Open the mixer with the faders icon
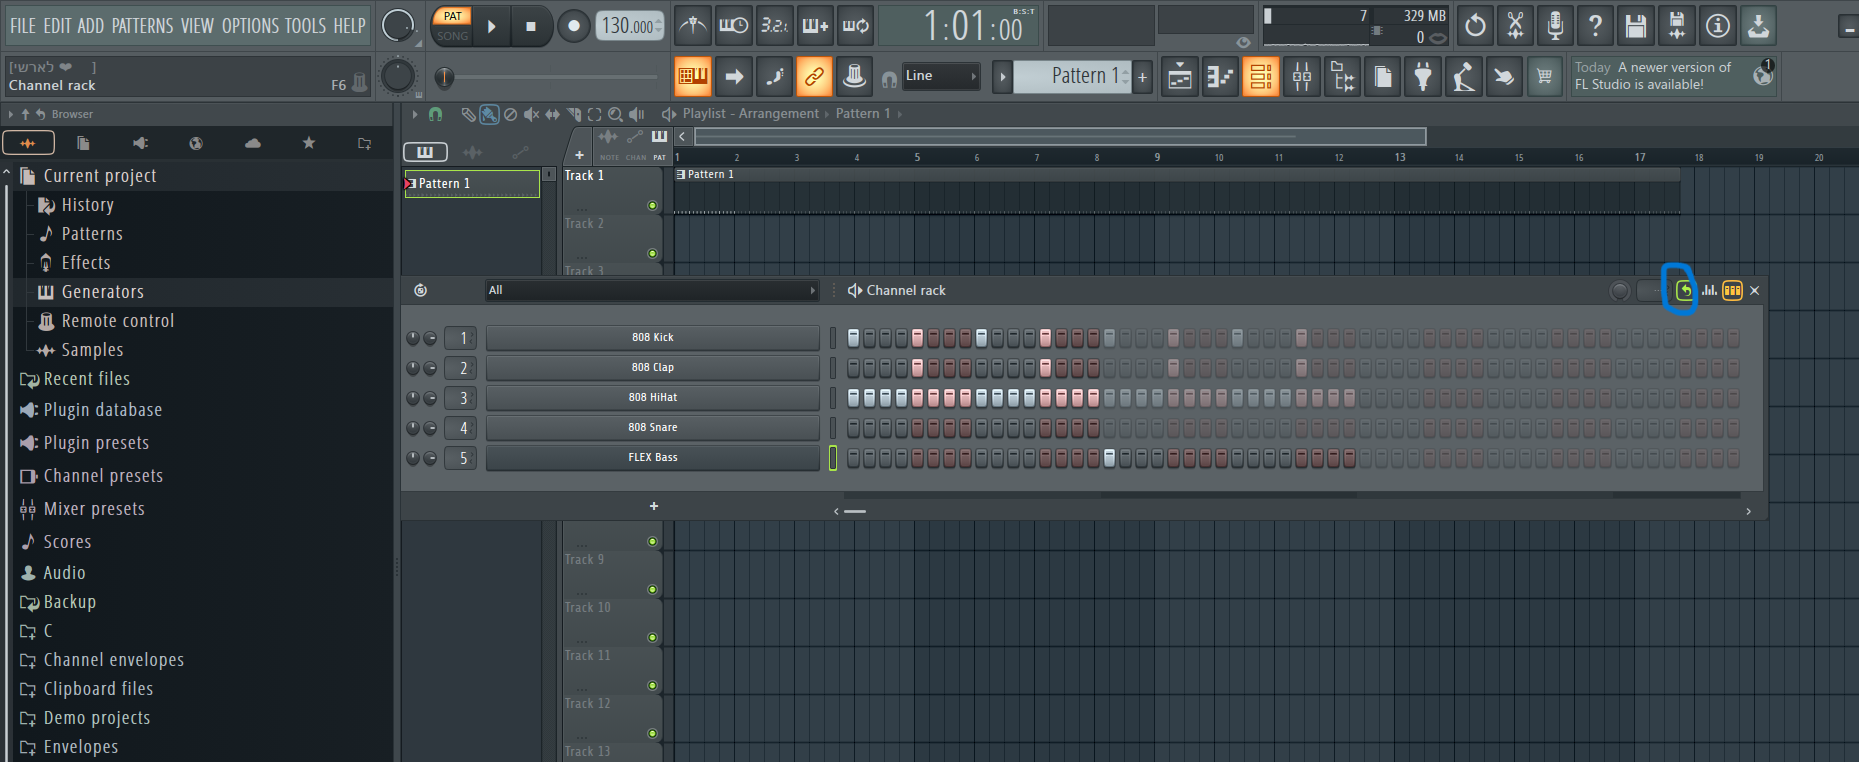1859x762 pixels. [1302, 76]
